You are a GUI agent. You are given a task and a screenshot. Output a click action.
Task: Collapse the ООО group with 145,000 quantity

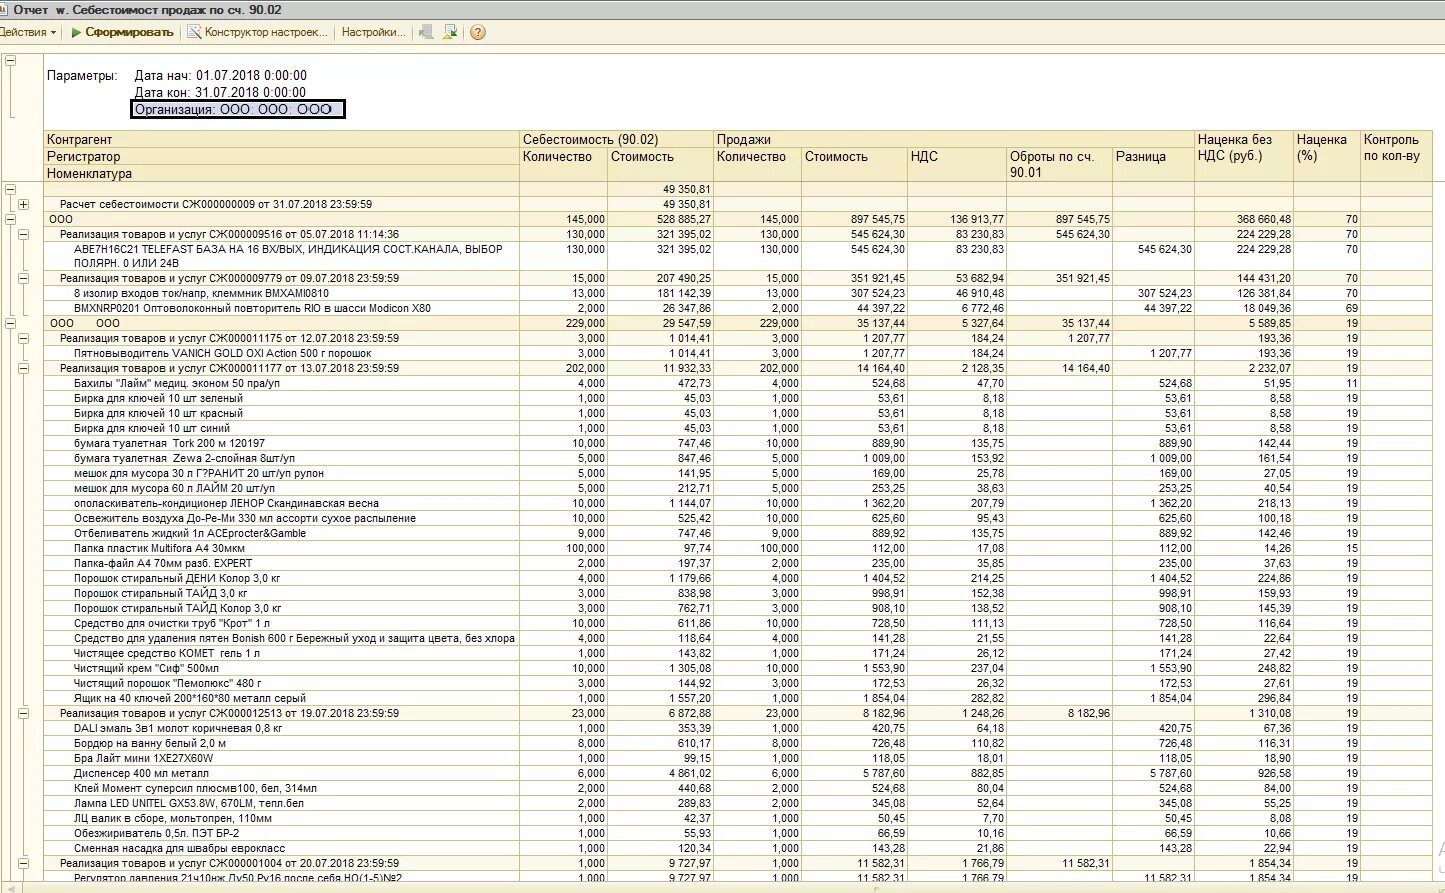[x=10, y=218]
